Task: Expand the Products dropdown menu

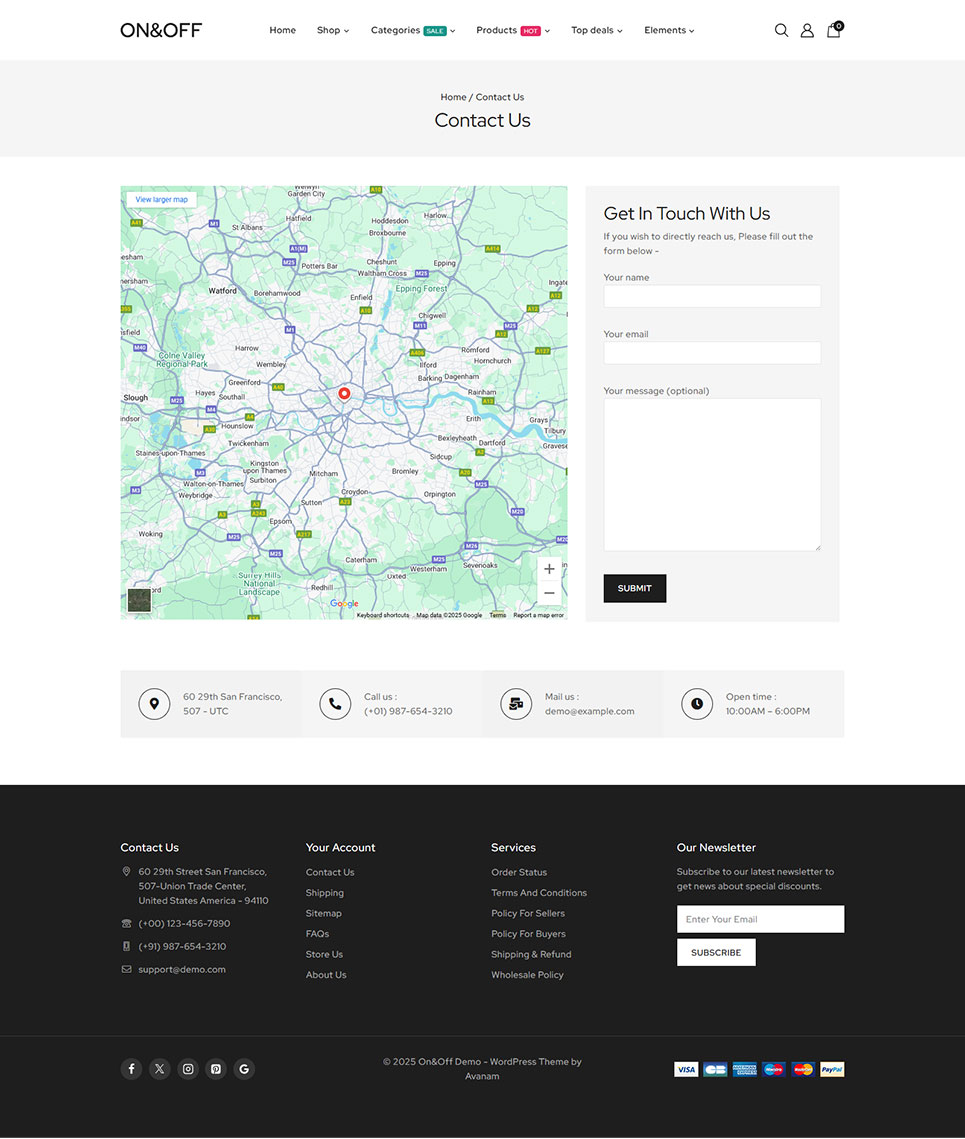Action: (x=513, y=31)
